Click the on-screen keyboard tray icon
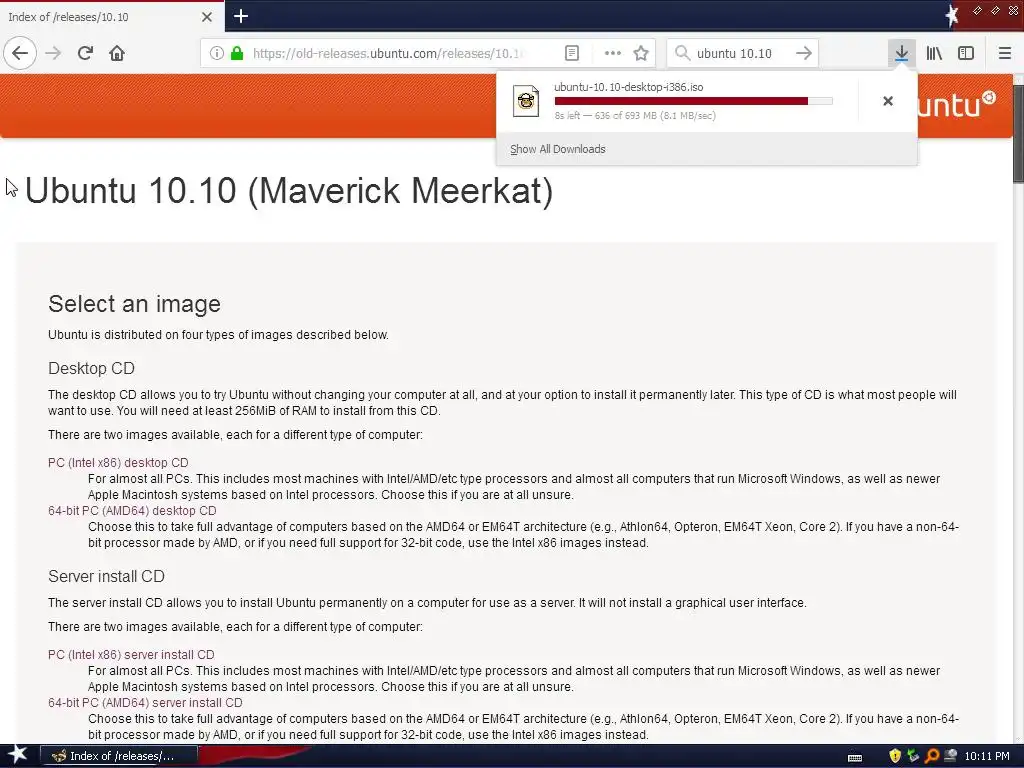 pyautogui.click(x=854, y=757)
